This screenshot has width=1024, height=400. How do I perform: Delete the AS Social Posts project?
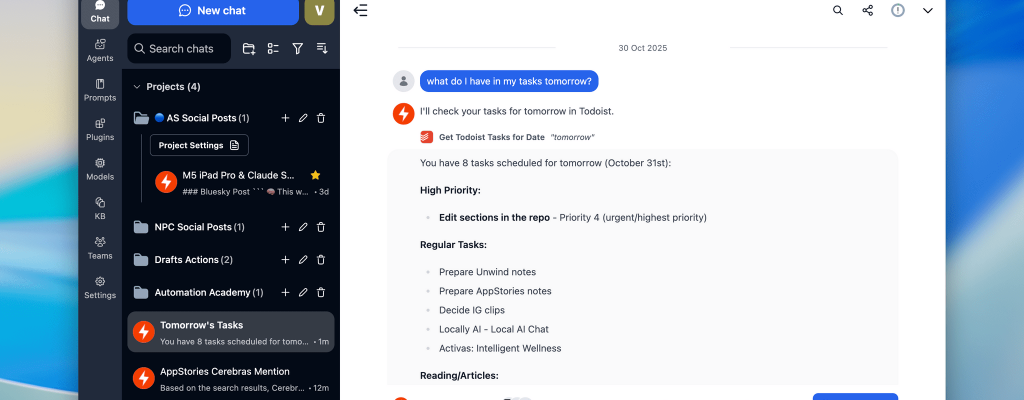click(x=321, y=118)
